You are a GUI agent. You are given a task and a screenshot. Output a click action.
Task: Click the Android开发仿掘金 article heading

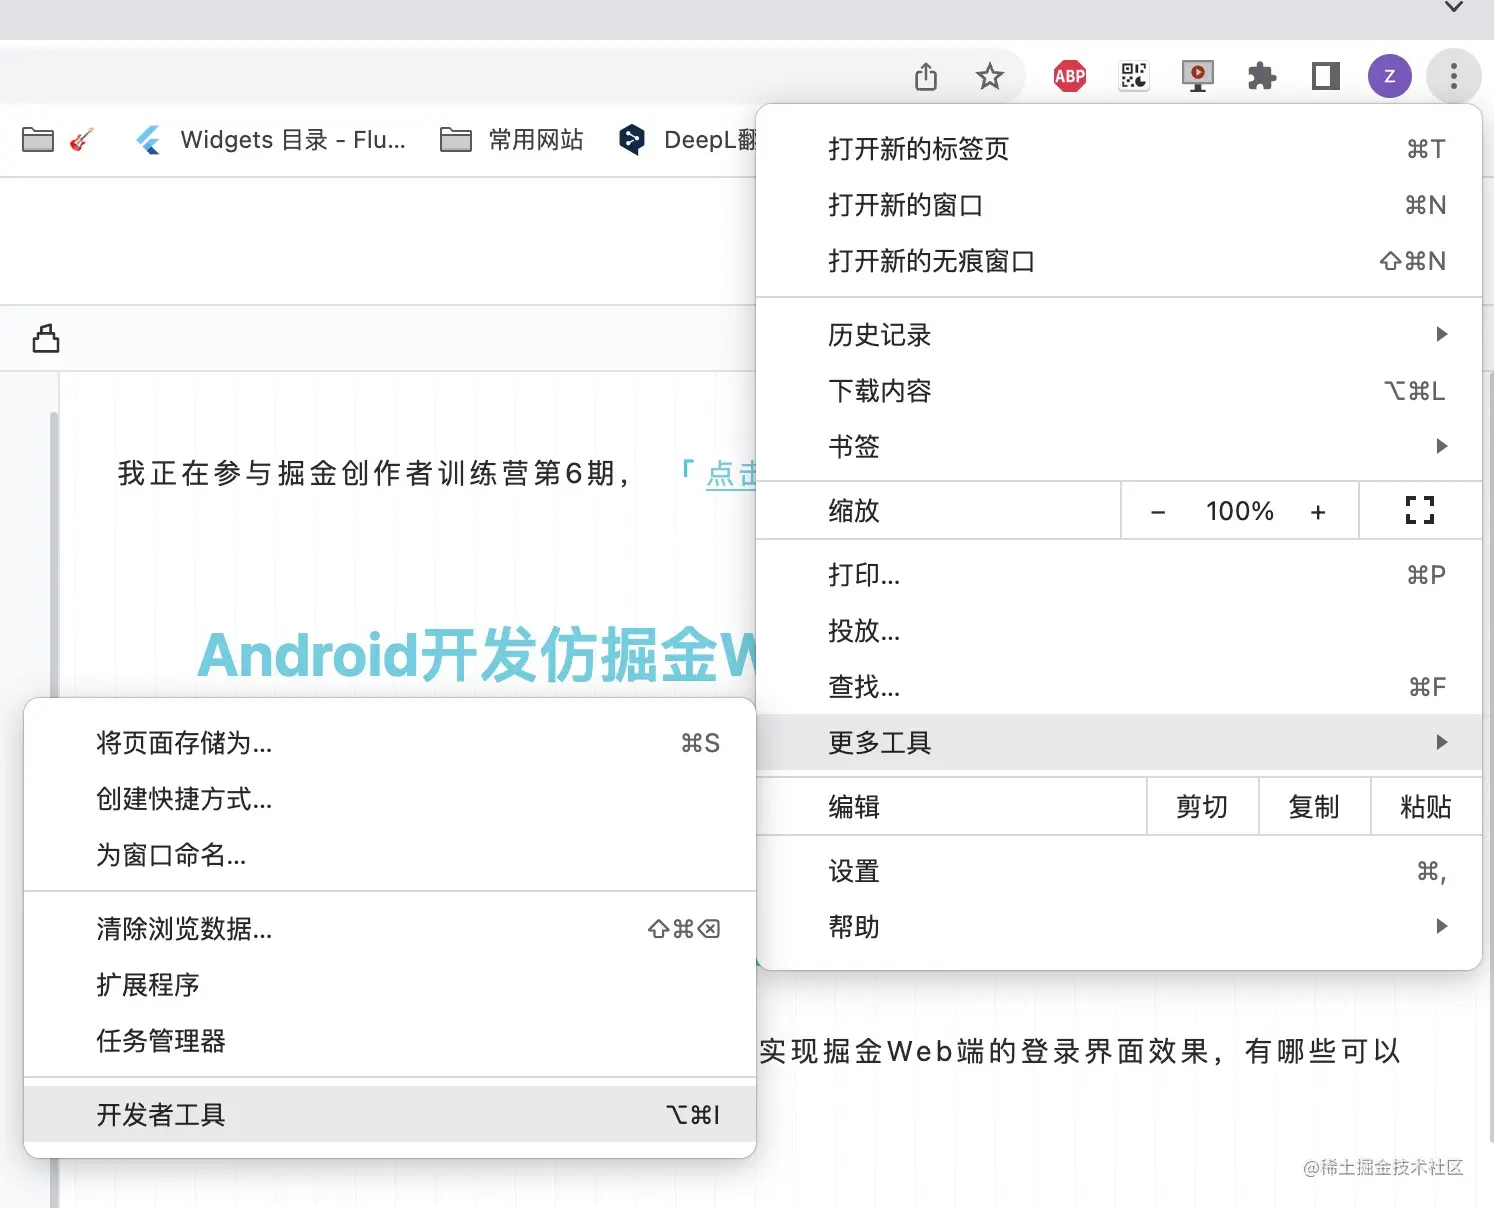477,655
